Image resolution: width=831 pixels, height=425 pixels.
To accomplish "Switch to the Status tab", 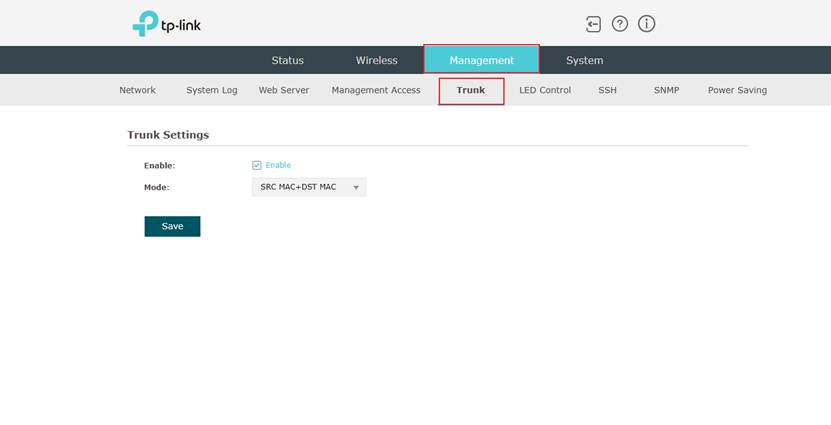I will pos(287,60).
